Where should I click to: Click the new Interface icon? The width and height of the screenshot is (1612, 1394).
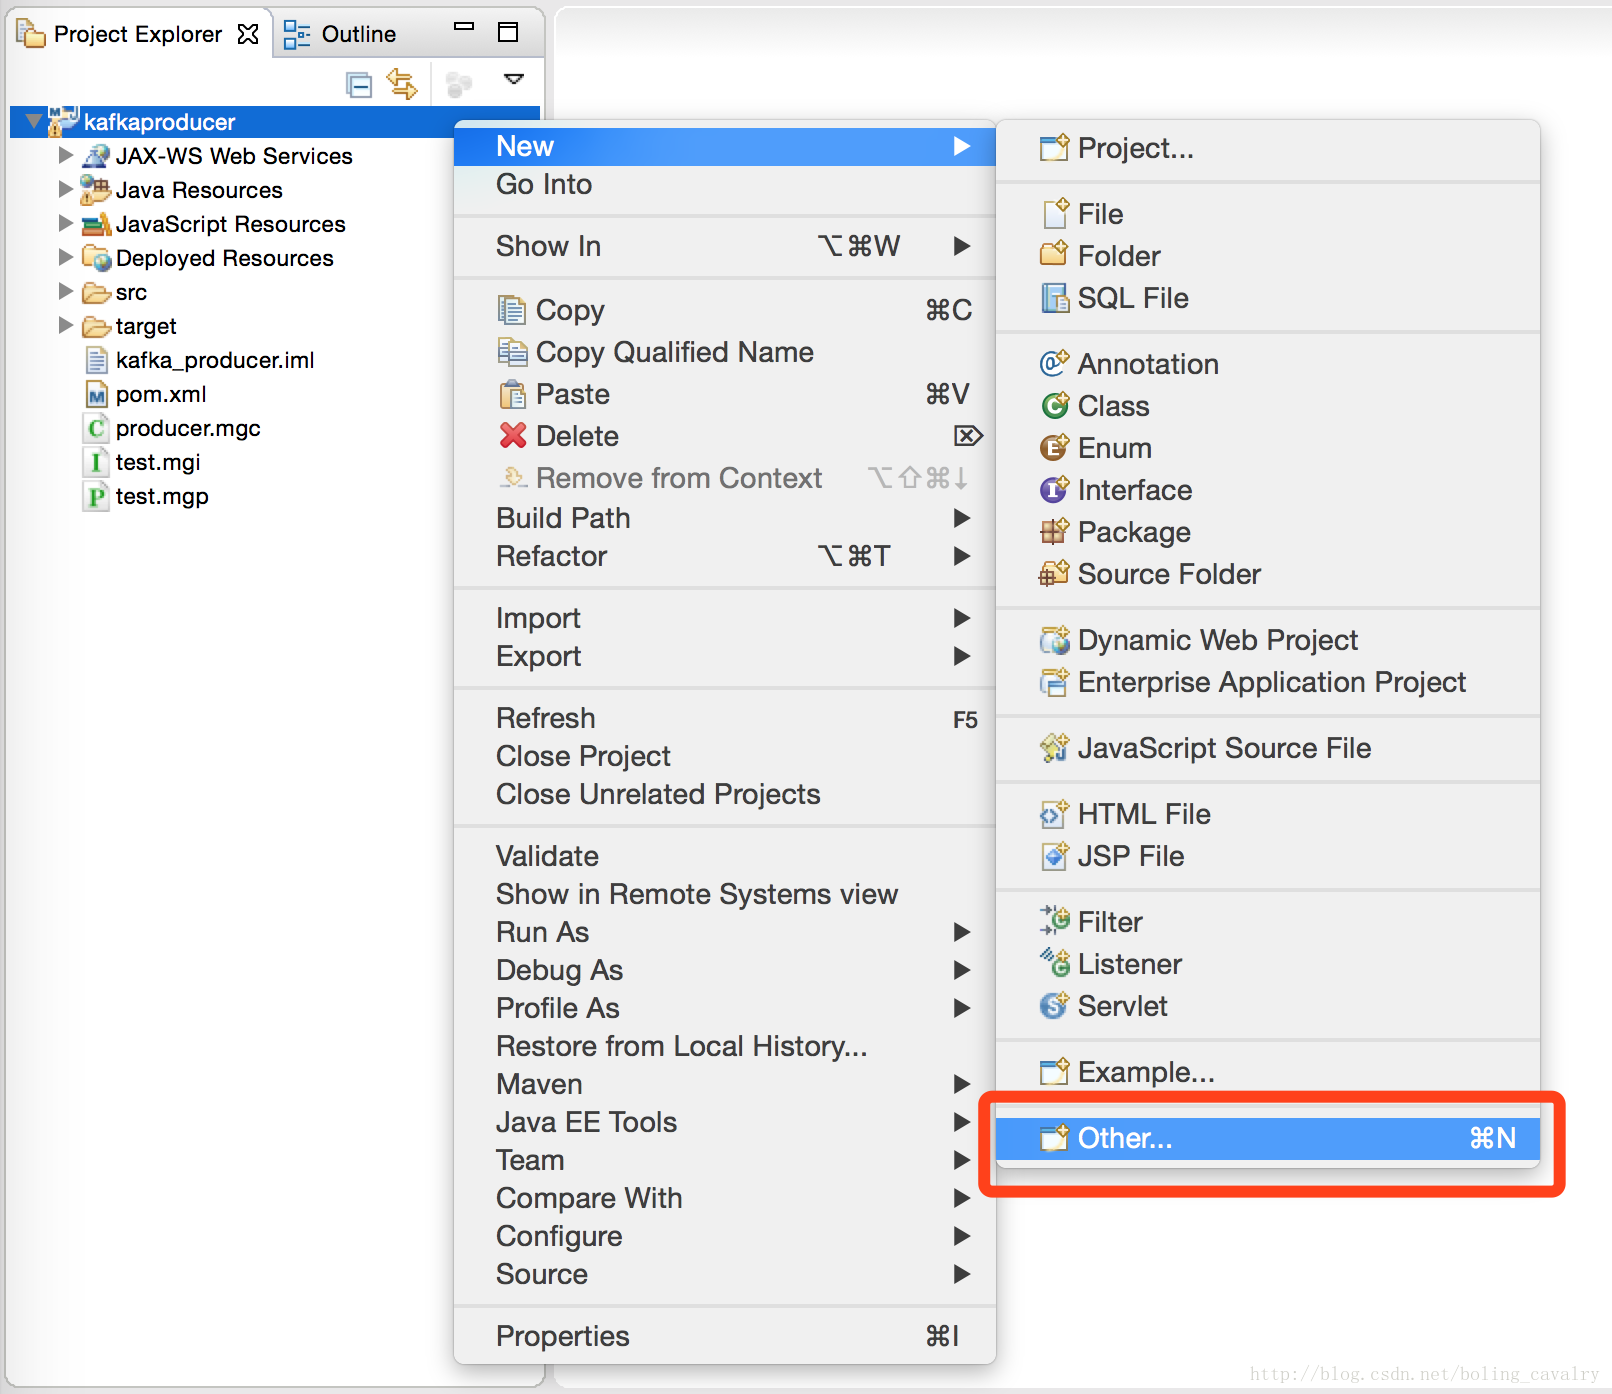[x=1055, y=490]
